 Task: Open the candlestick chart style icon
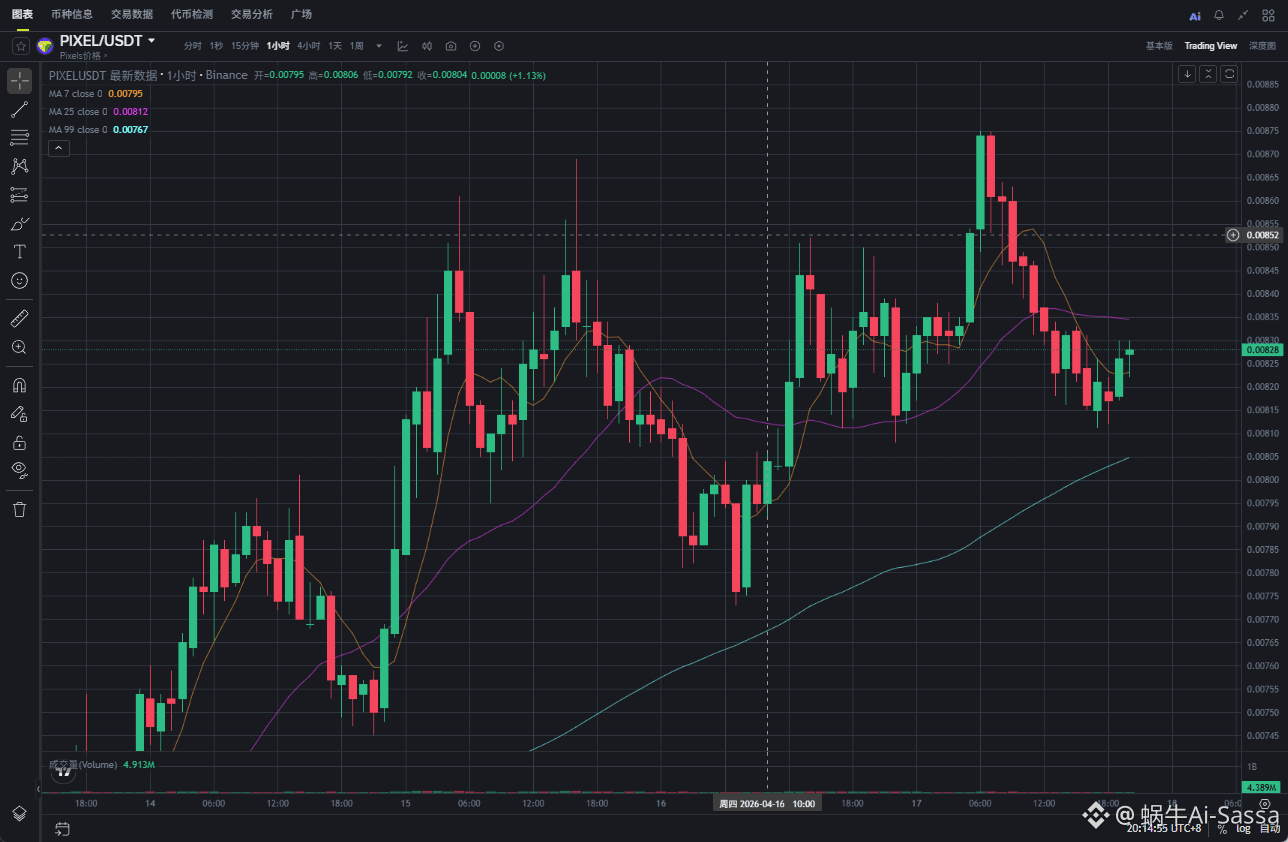pos(427,46)
